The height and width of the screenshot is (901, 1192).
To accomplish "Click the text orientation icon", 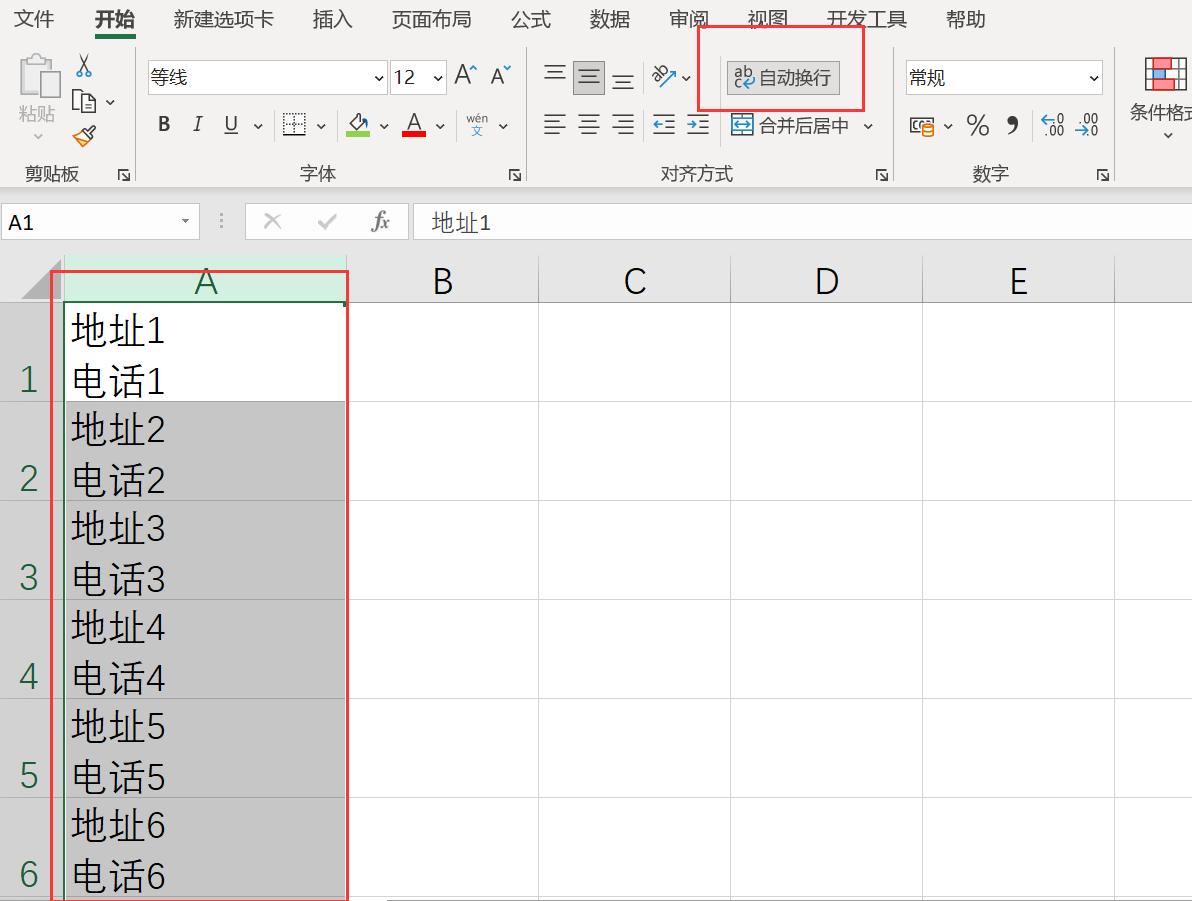I will [664, 77].
